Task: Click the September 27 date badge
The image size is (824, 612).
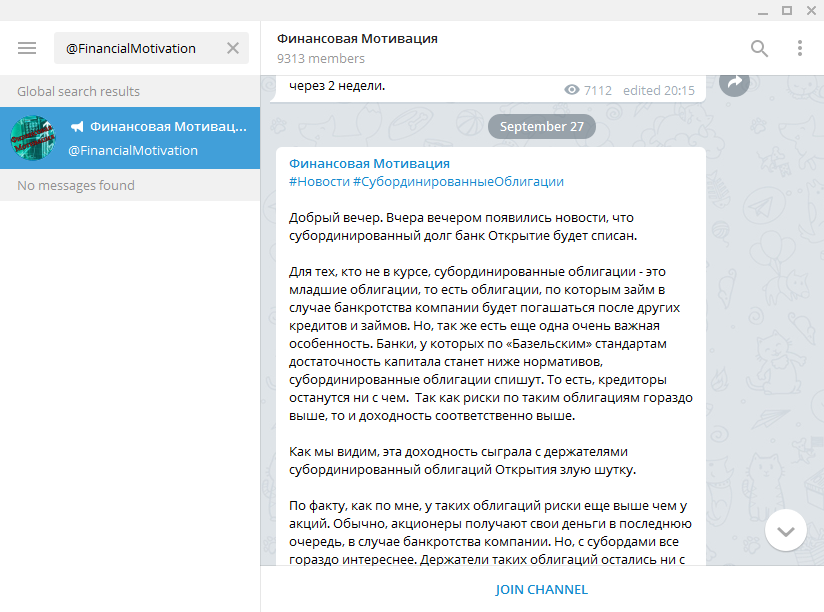Action: (x=541, y=127)
